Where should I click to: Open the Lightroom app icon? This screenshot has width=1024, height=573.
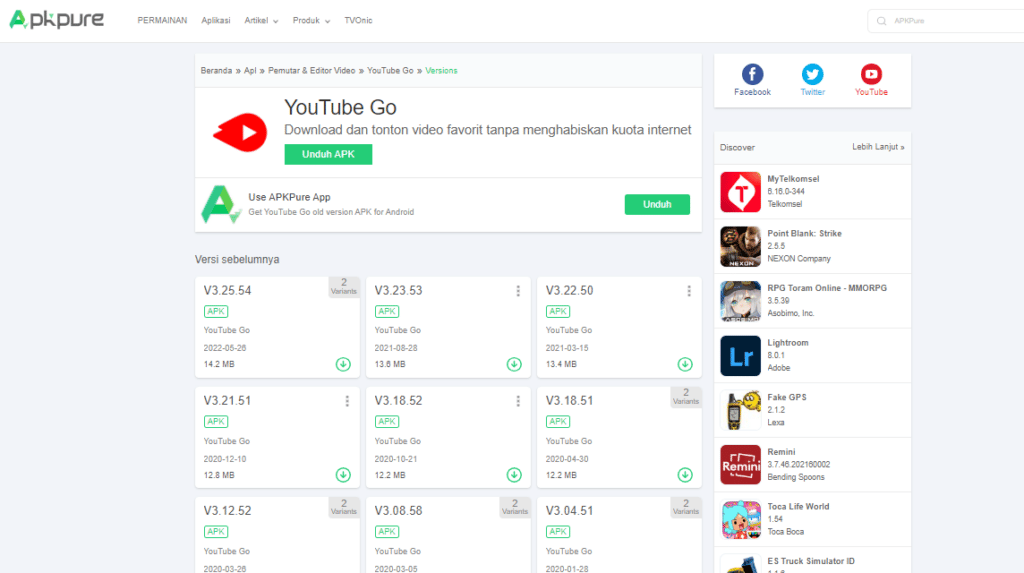tap(740, 356)
